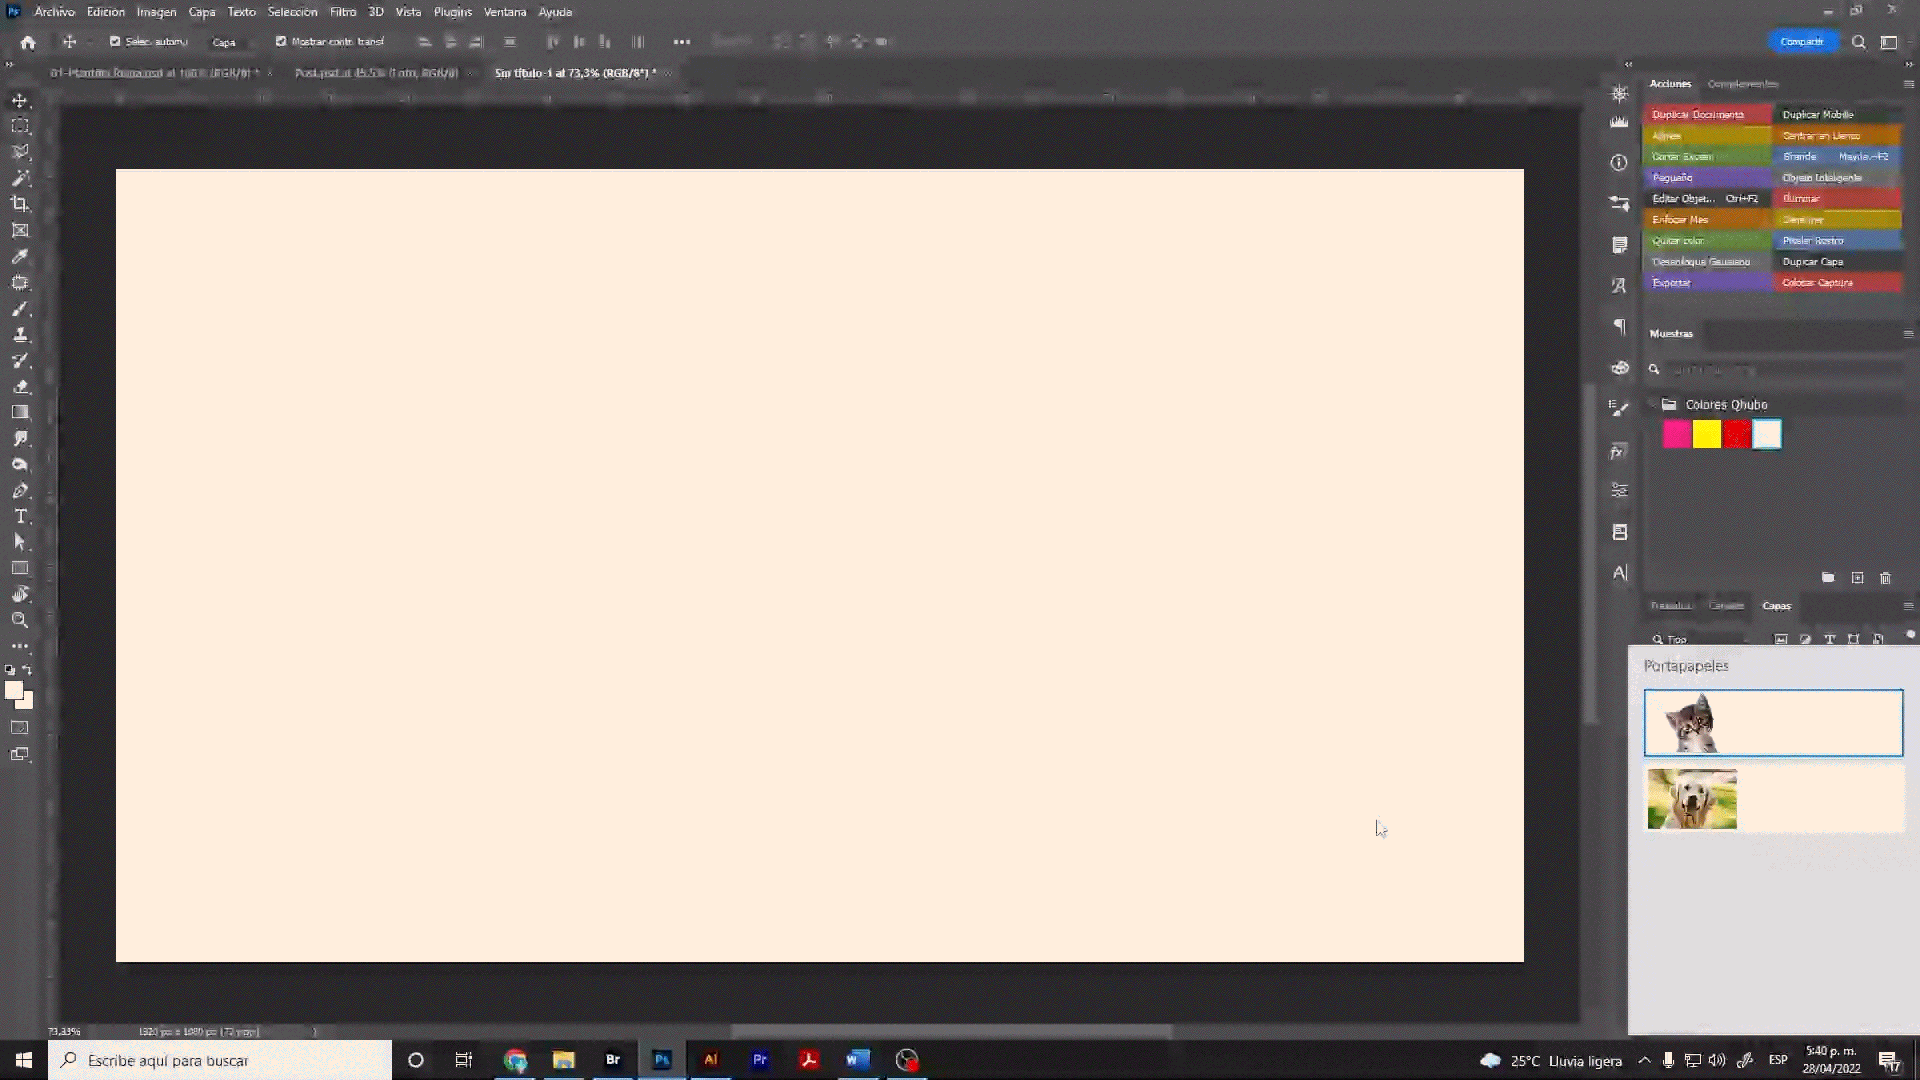
Task: Click the Compartir button
Action: 1801,42
